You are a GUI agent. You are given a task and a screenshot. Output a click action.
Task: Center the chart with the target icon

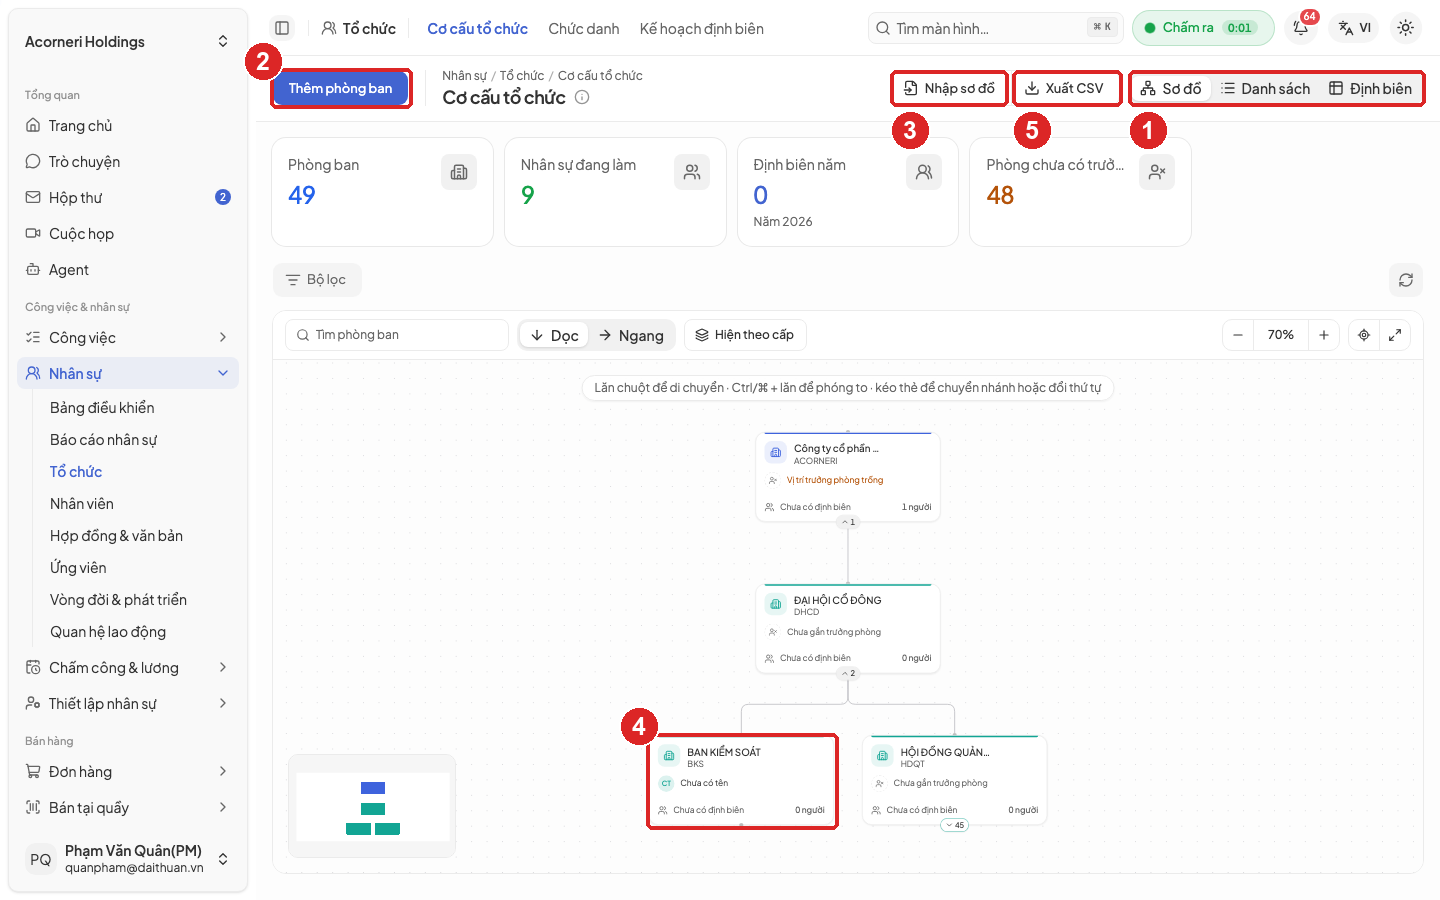click(1364, 335)
